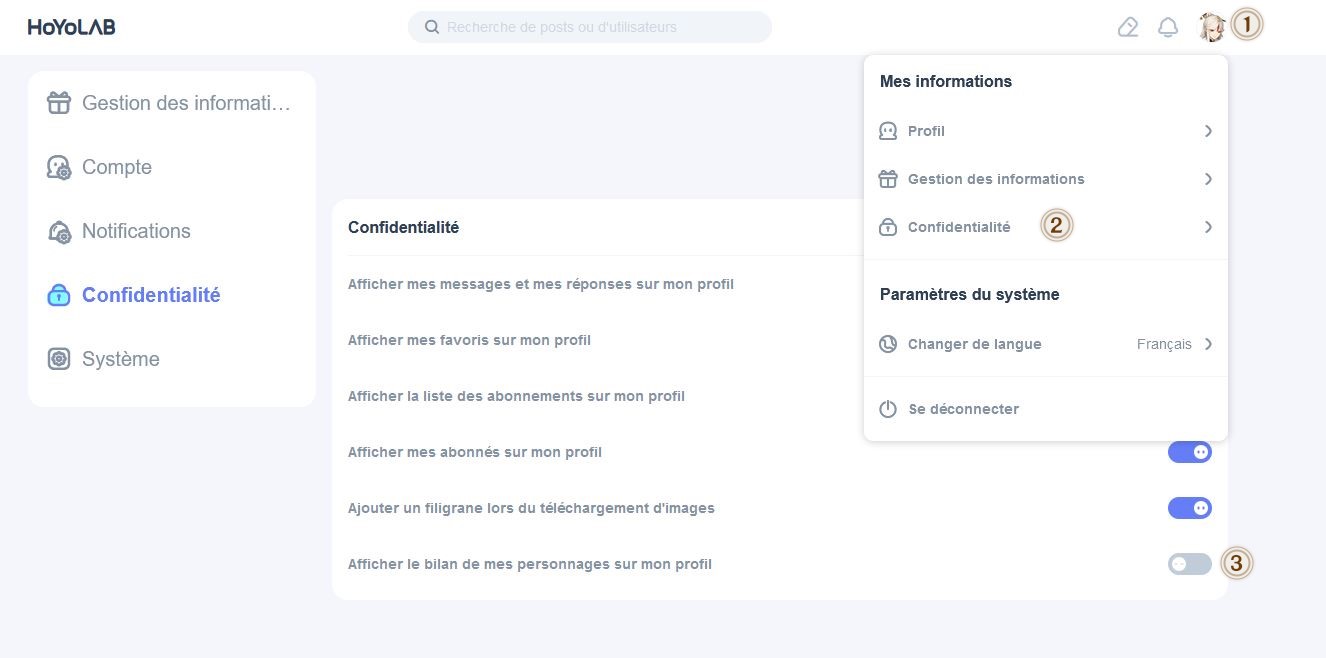Click the power icon next to Se déconnecter
This screenshot has height=658, width=1326.
[888, 409]
